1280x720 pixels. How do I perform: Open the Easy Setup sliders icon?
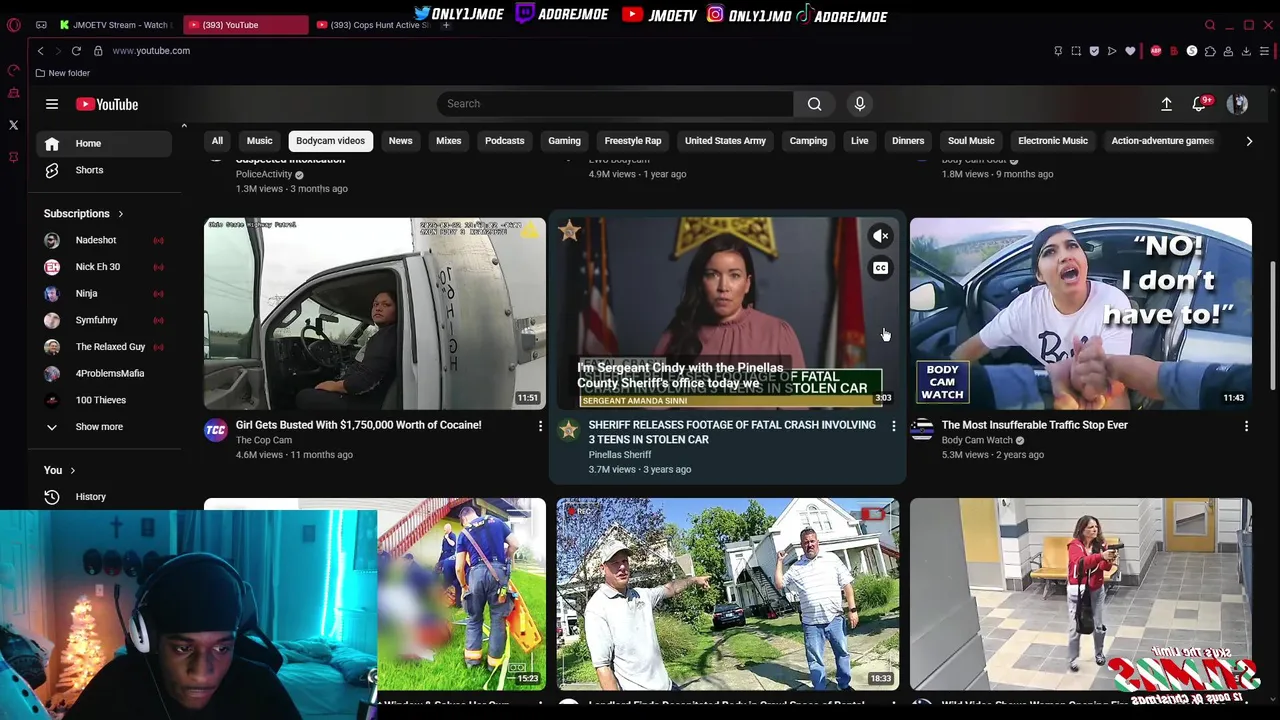[x=1265, y=51]
